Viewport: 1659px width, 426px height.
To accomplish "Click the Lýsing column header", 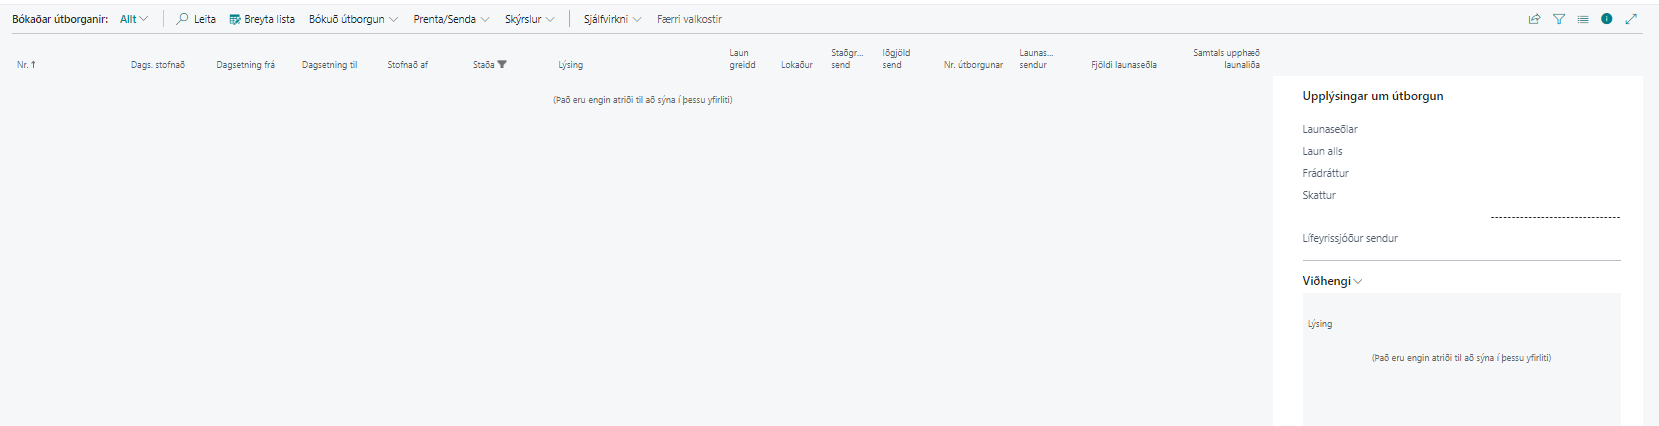I will 570,65.
